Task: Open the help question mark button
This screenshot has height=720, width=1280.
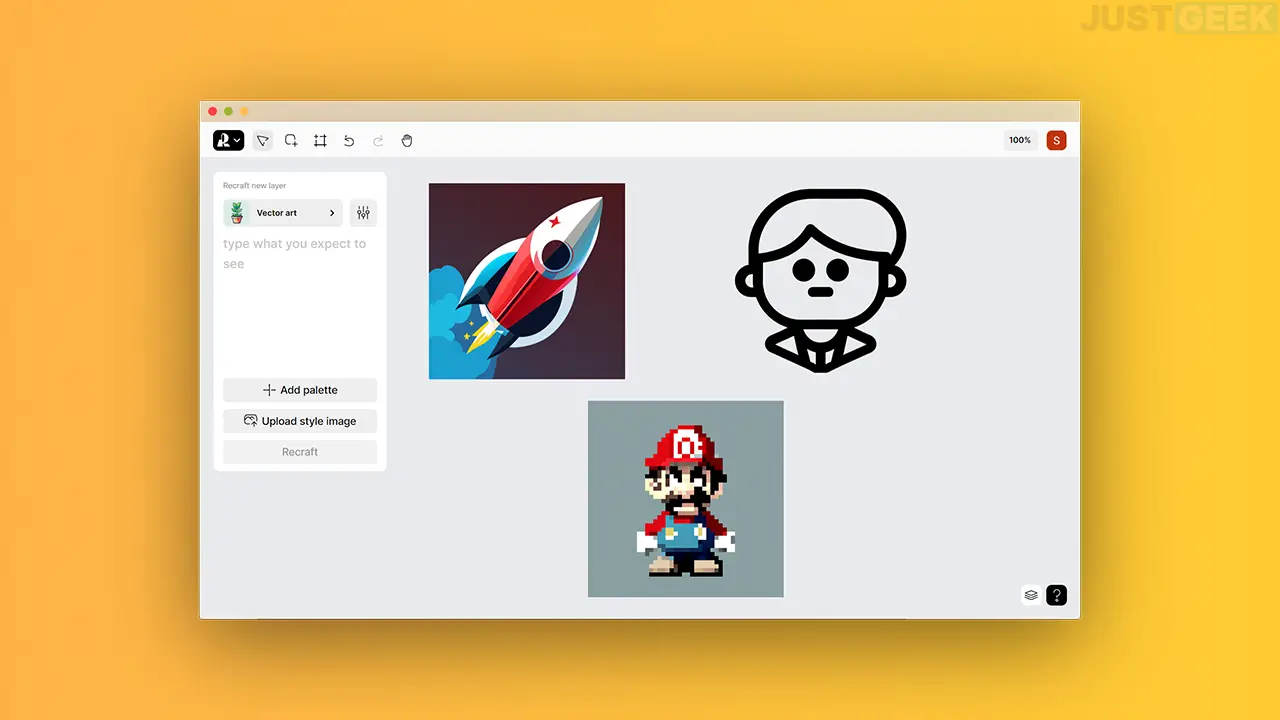Action: click(x=1057, y=595)
